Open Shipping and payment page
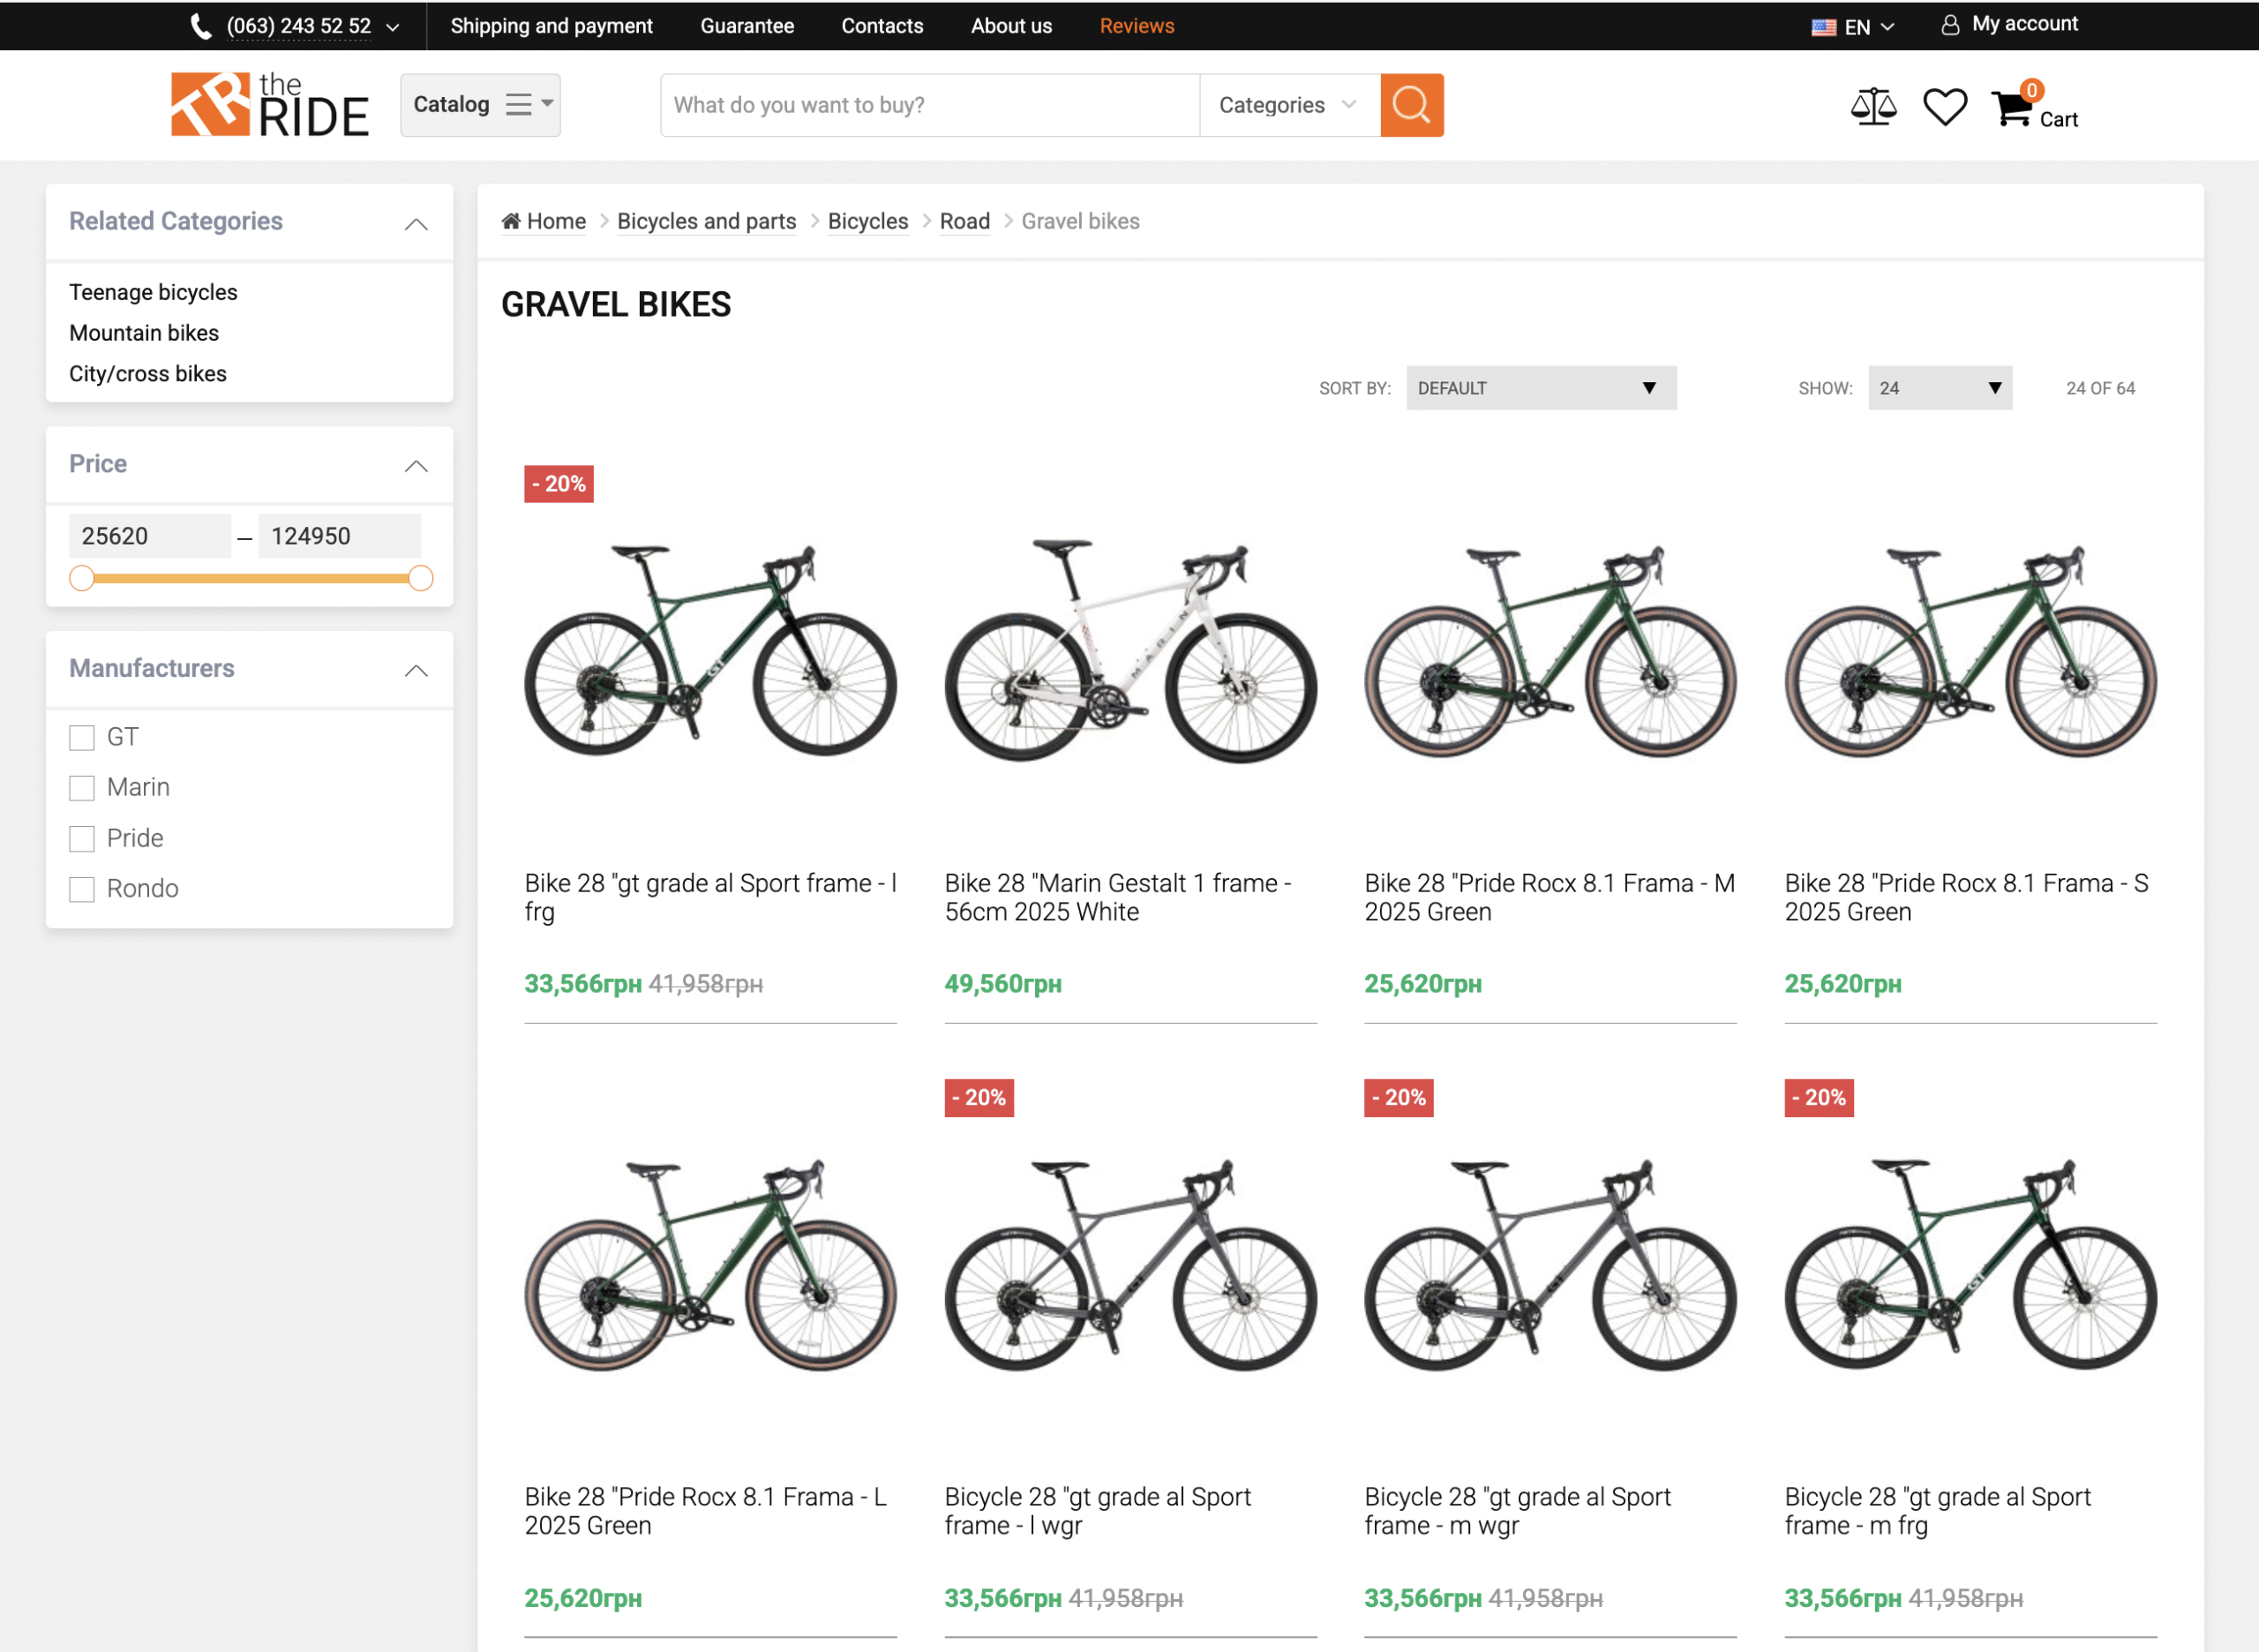The width and height of the screenshot is (2259, 1652). pyautogui.click(x=551, y=26)
